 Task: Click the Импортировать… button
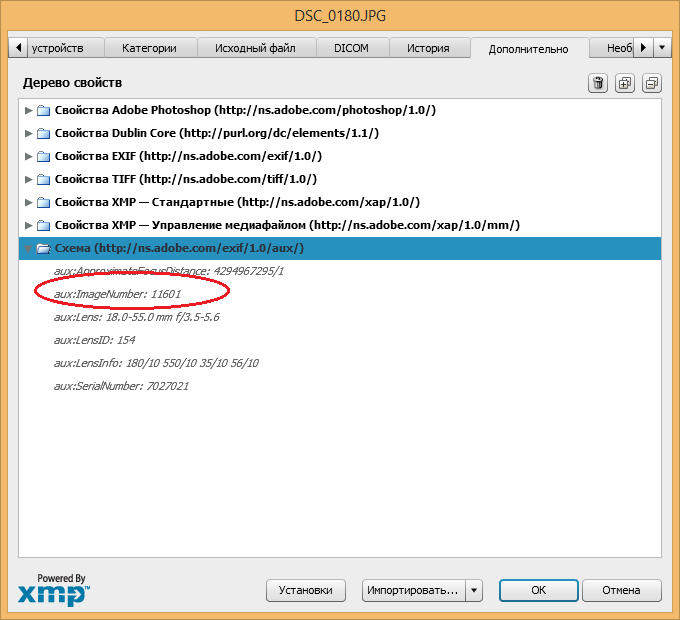coord(414,591)
